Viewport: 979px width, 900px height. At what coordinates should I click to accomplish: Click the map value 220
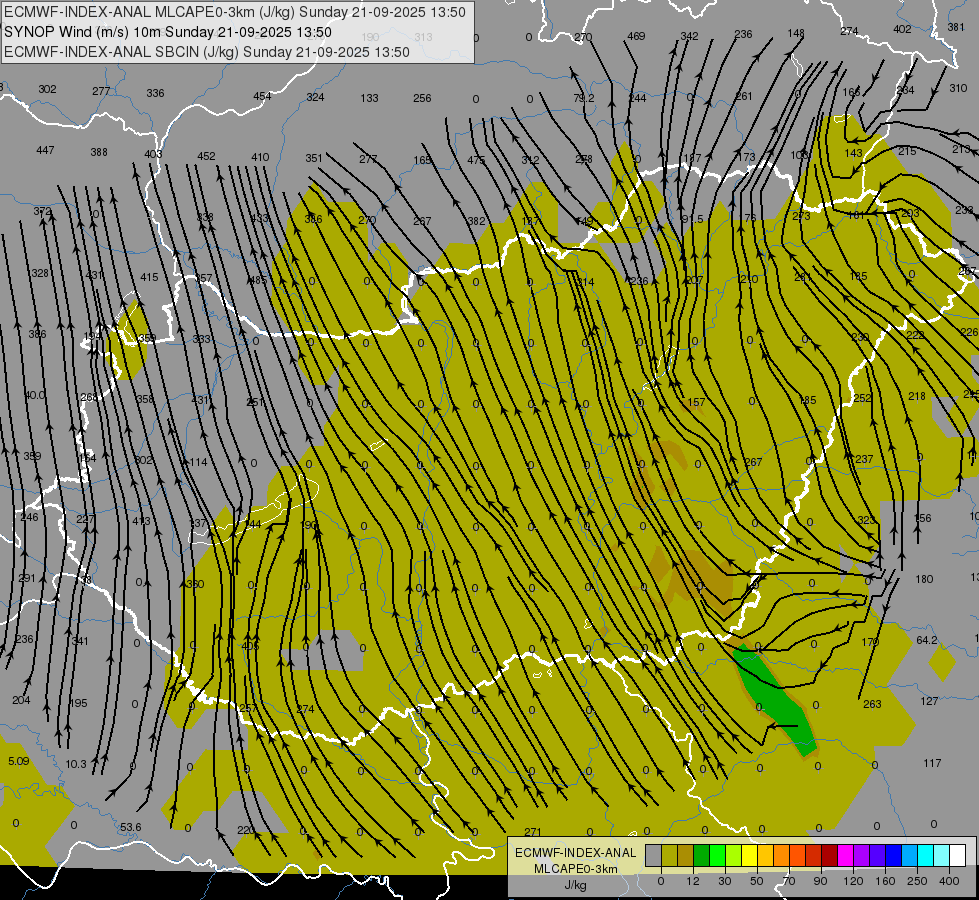click(246, 830)
